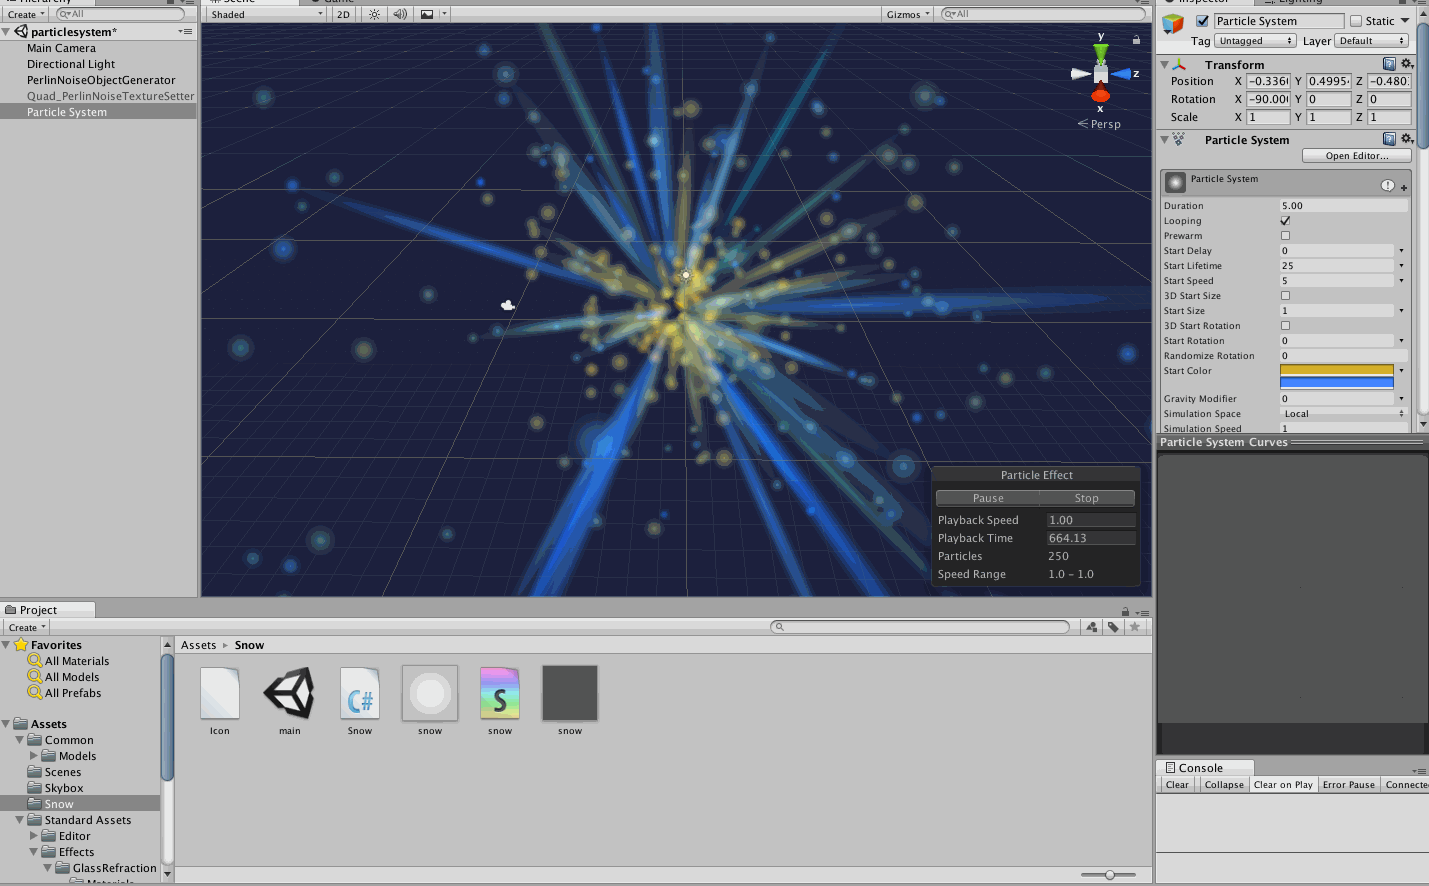Uncheck the Particle System active checkbox
Image resolution: width=1429 pixels, height=886 pixels.
pos(1203,21)
